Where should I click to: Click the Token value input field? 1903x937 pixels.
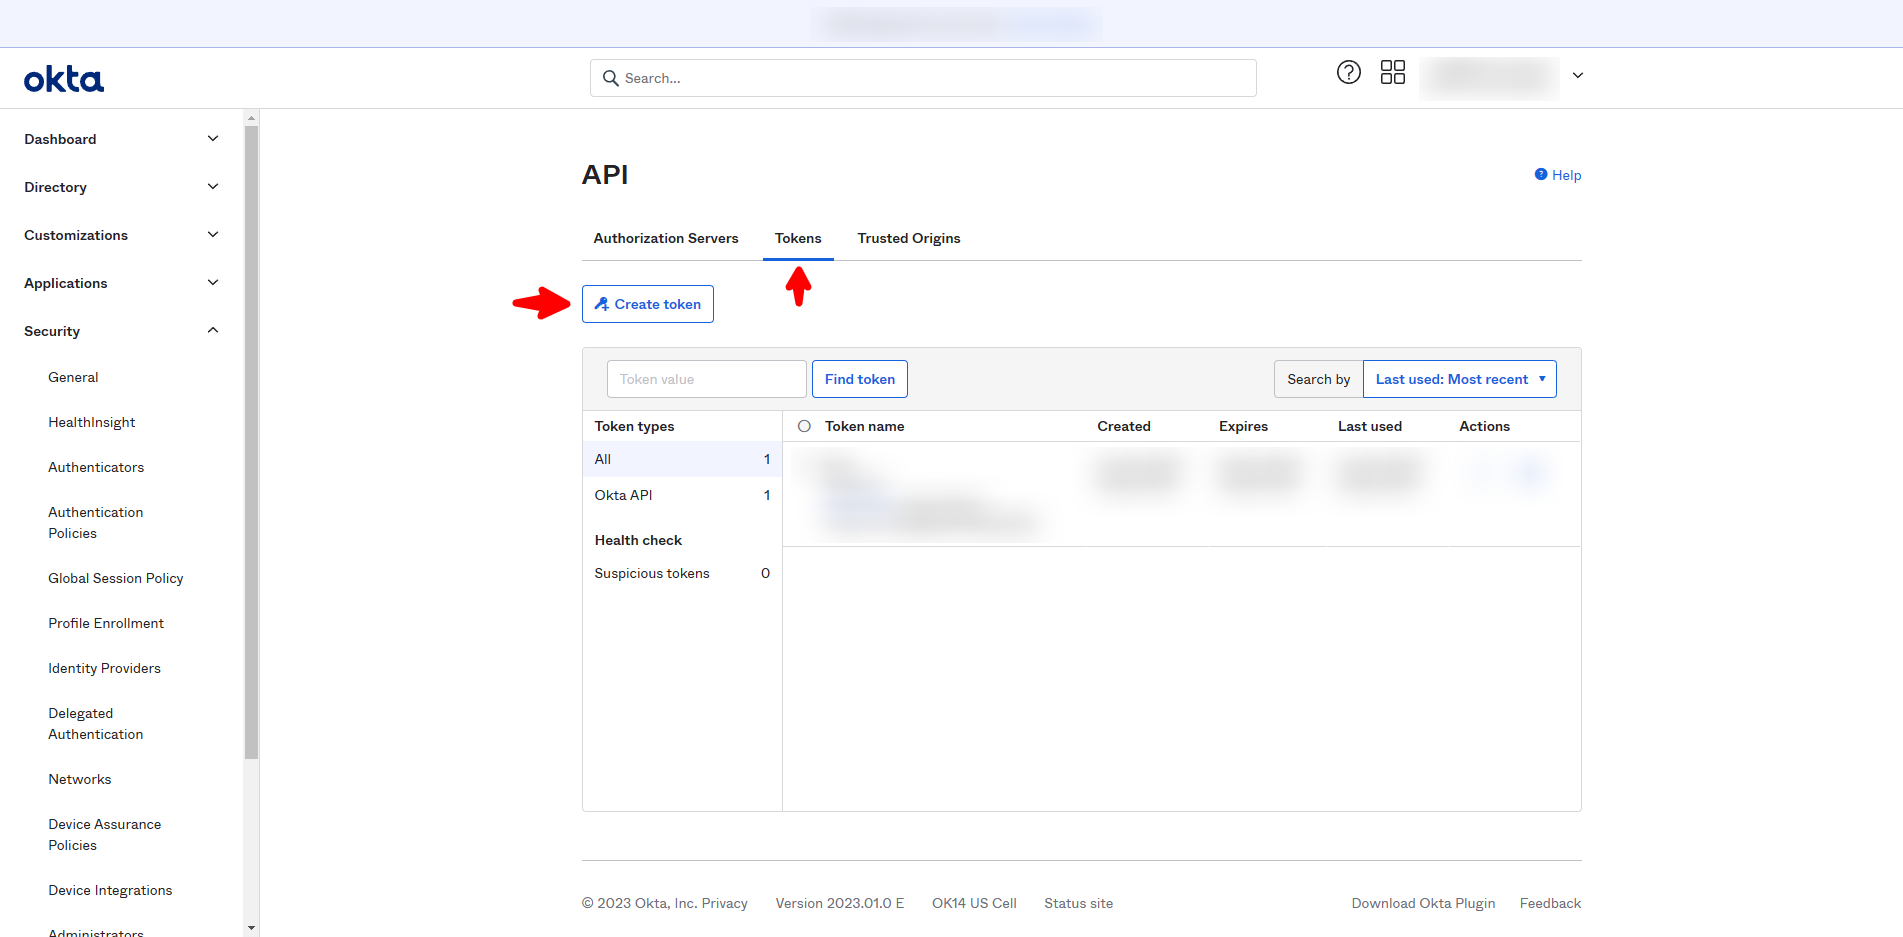tap(707, 379)
